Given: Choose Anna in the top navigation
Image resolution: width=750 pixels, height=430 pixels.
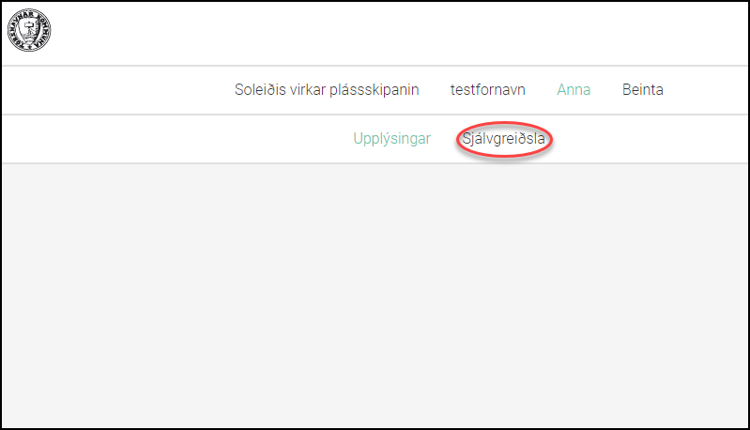Looking at the screenshot, I should pyautogui.click(x=573, y=90).
